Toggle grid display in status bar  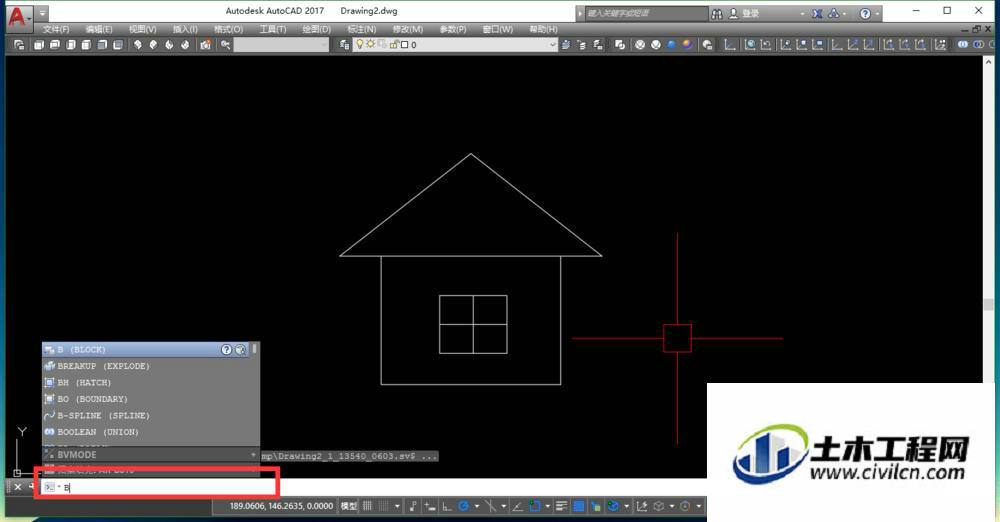click(367, 506)
